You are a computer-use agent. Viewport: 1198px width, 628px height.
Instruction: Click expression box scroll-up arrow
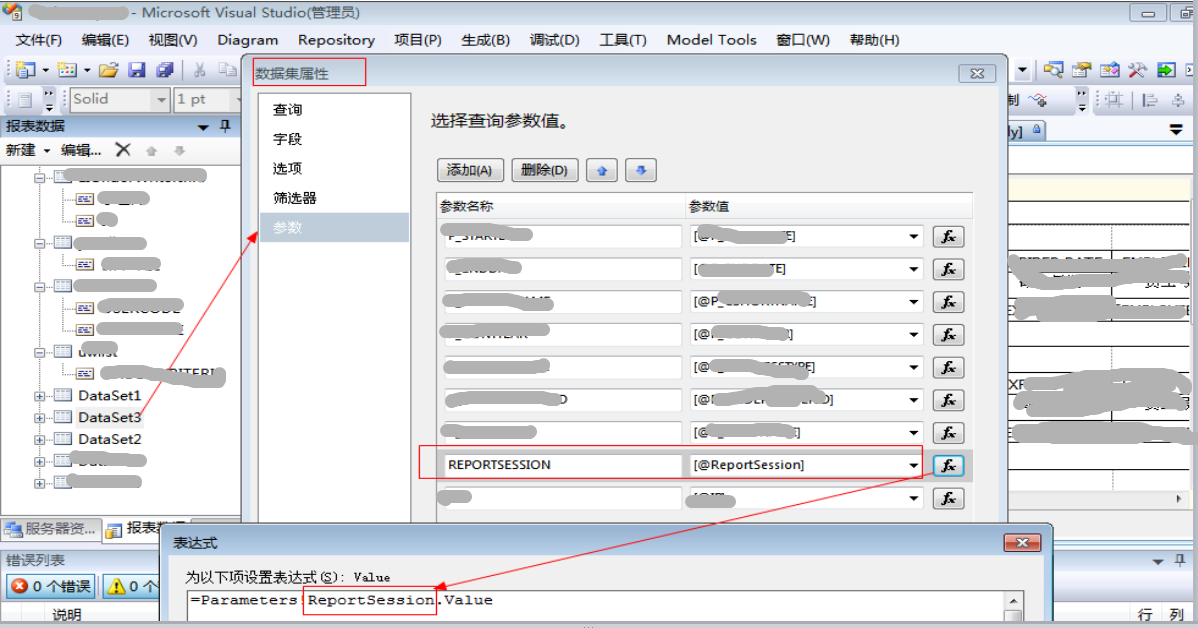(1014, 600)
